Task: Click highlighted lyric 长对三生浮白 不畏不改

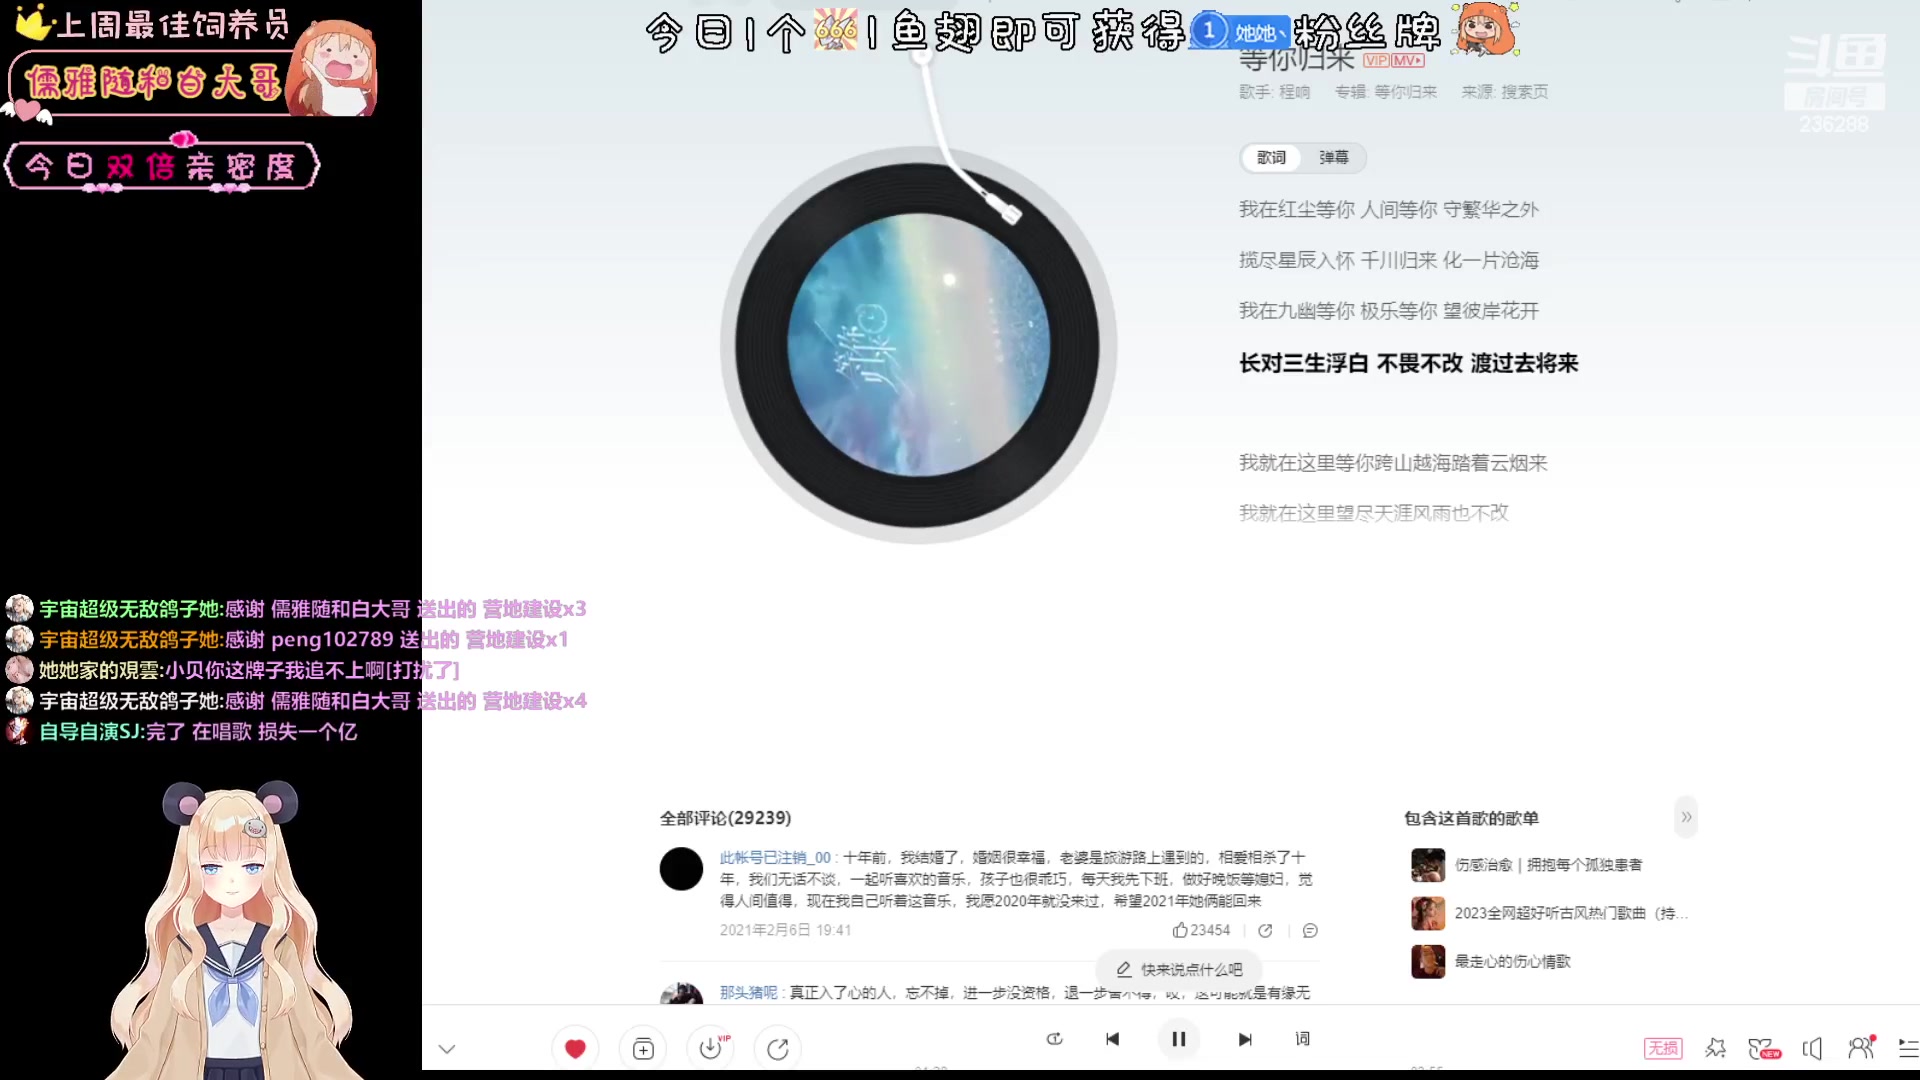Action: (1408, 363)
